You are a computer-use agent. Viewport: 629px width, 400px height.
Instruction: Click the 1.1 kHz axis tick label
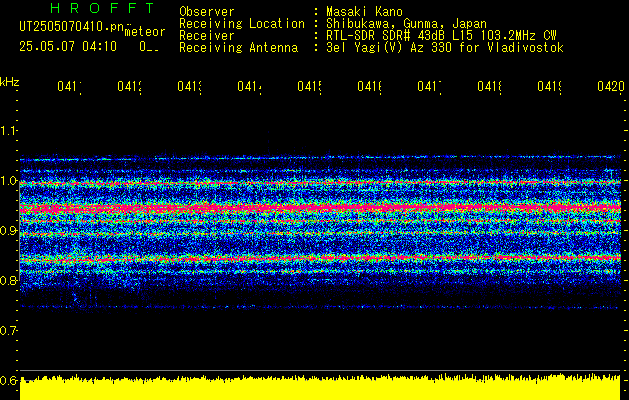pyautogui.click(x=8, y=130)
